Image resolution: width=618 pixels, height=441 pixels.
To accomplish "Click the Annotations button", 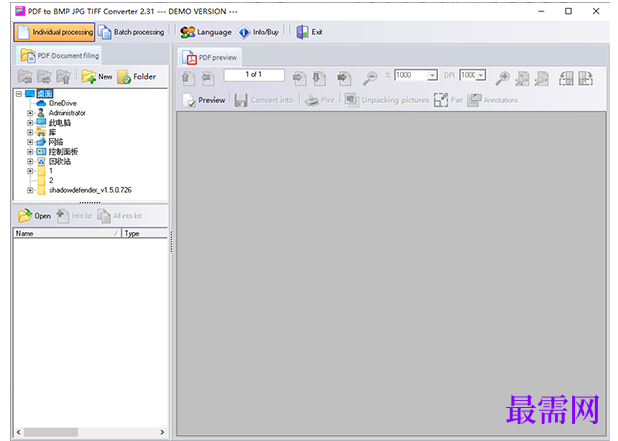I will click(x=493, y=100).
